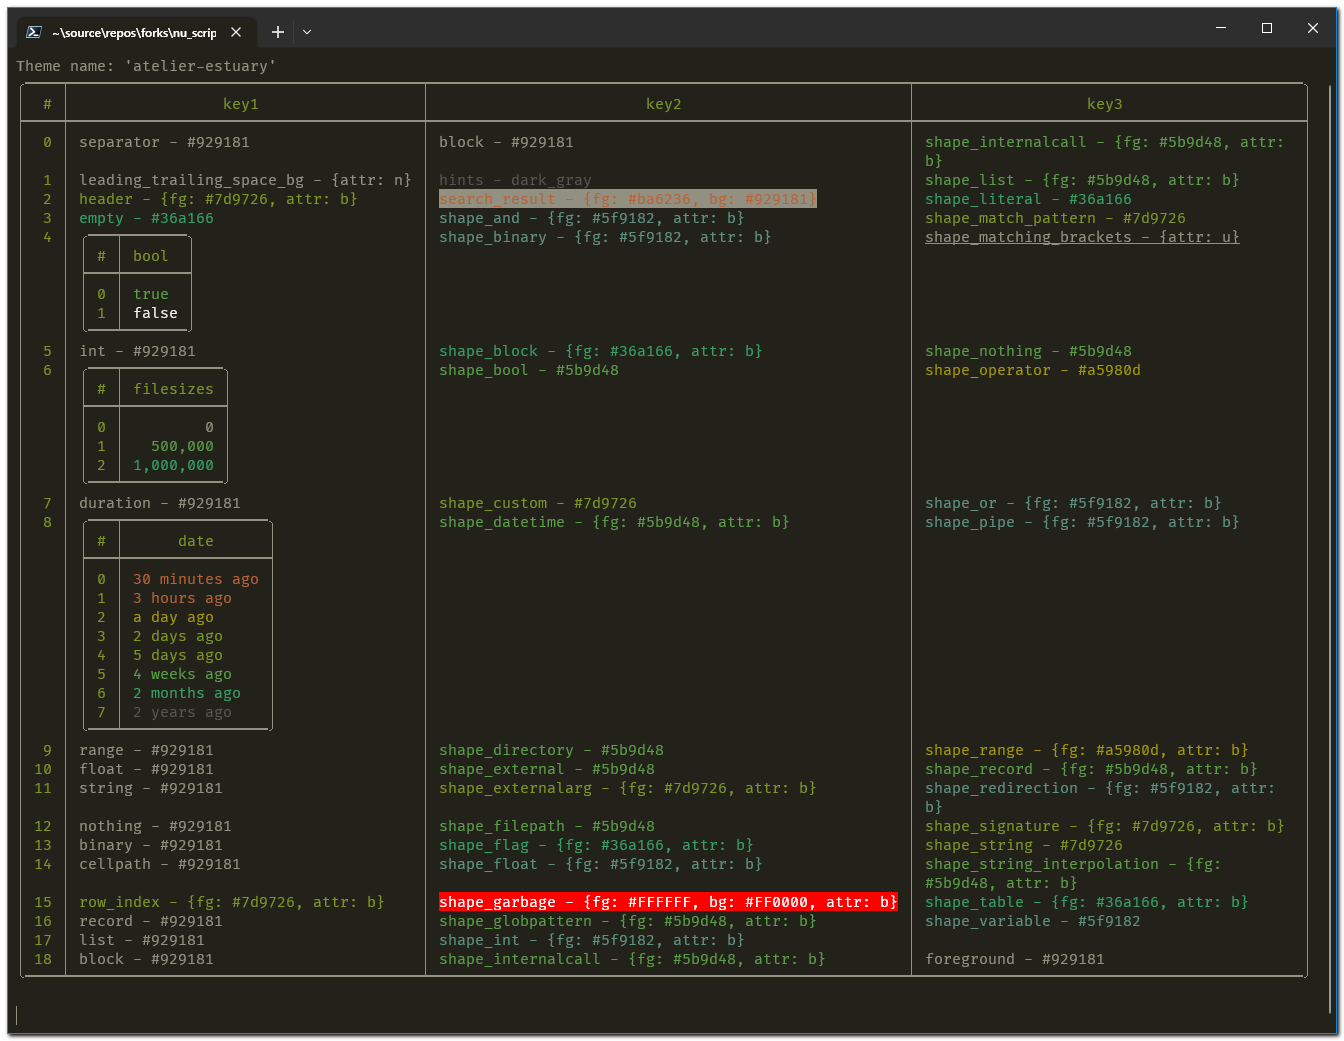Click the 'shape_match_pattern' entry
This screenshot has width=1344, height=1041.
tap(1055, 218)
